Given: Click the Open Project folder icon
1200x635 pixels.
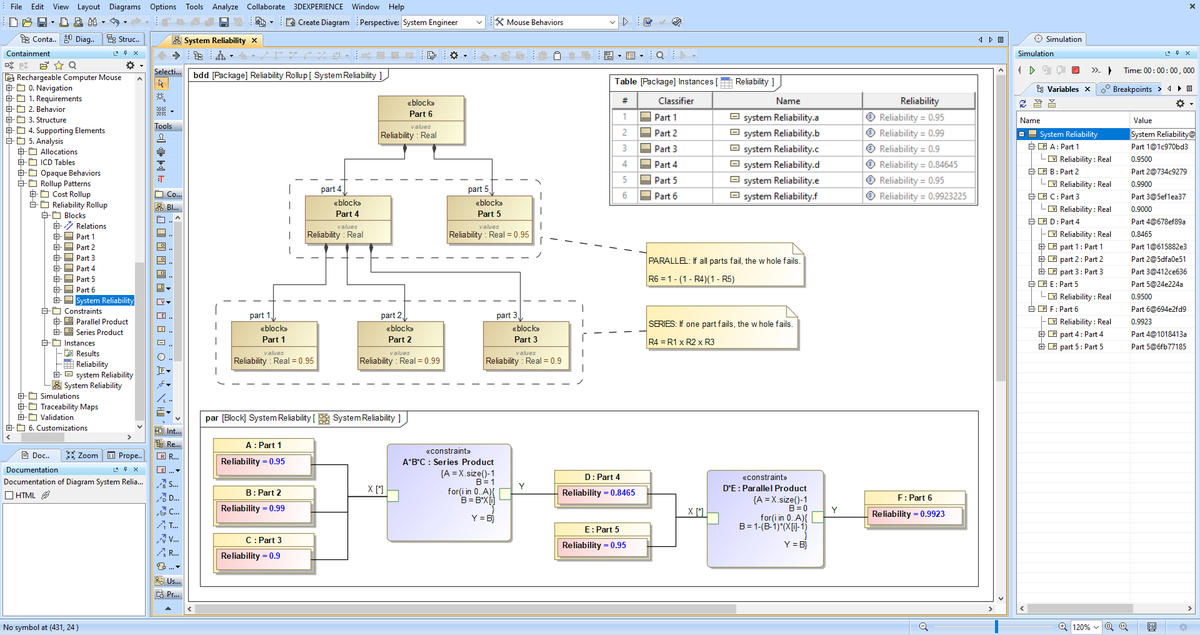Looking at the screenshot, I should point(27,22).
